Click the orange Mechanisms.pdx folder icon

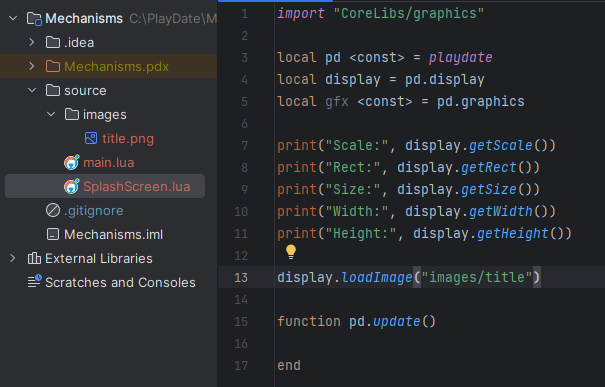[53, 66]
